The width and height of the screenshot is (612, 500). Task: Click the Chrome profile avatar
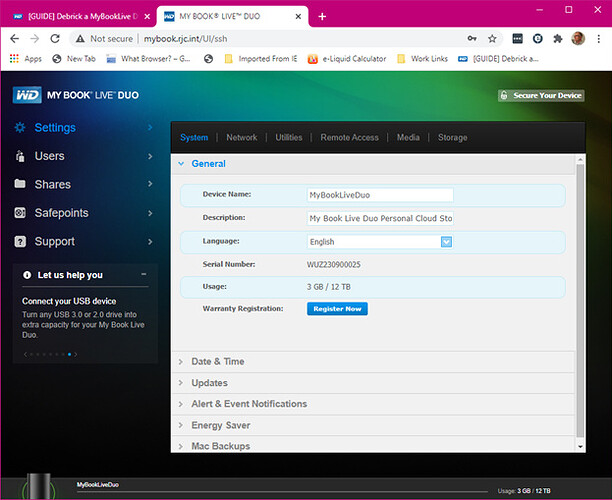[578, 38]
